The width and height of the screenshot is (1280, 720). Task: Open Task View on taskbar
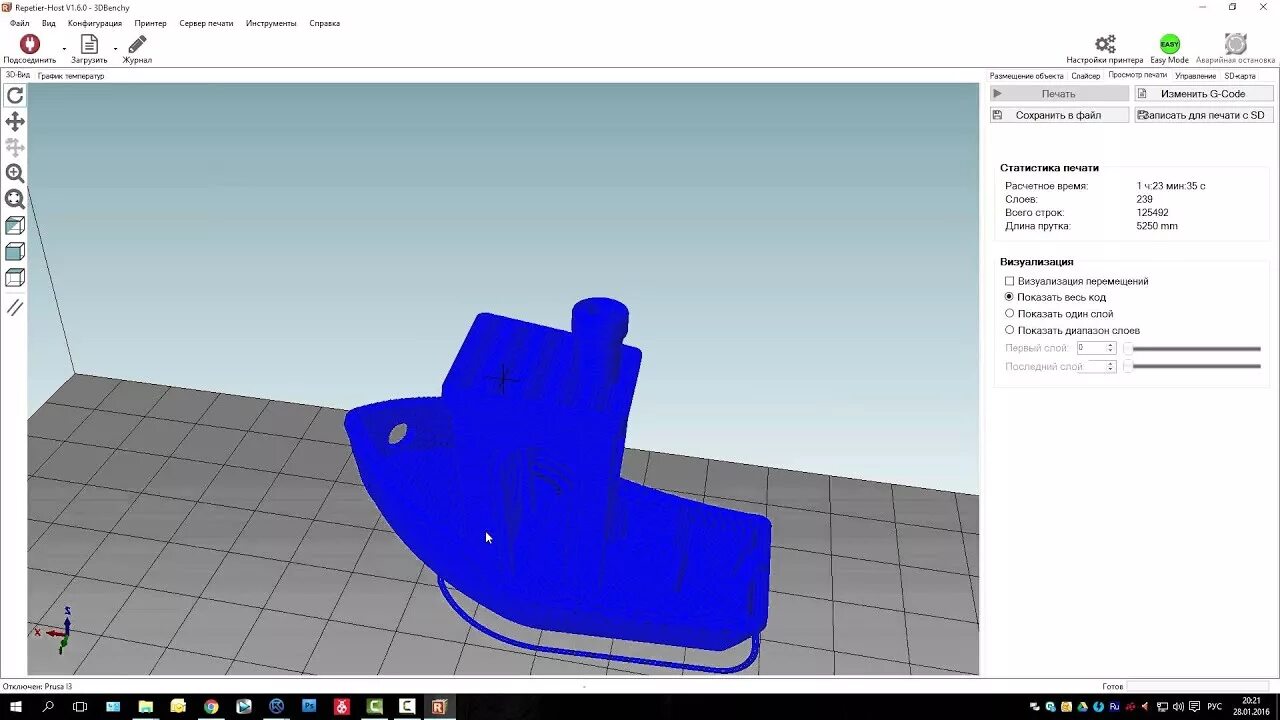[x=80, y=707]
